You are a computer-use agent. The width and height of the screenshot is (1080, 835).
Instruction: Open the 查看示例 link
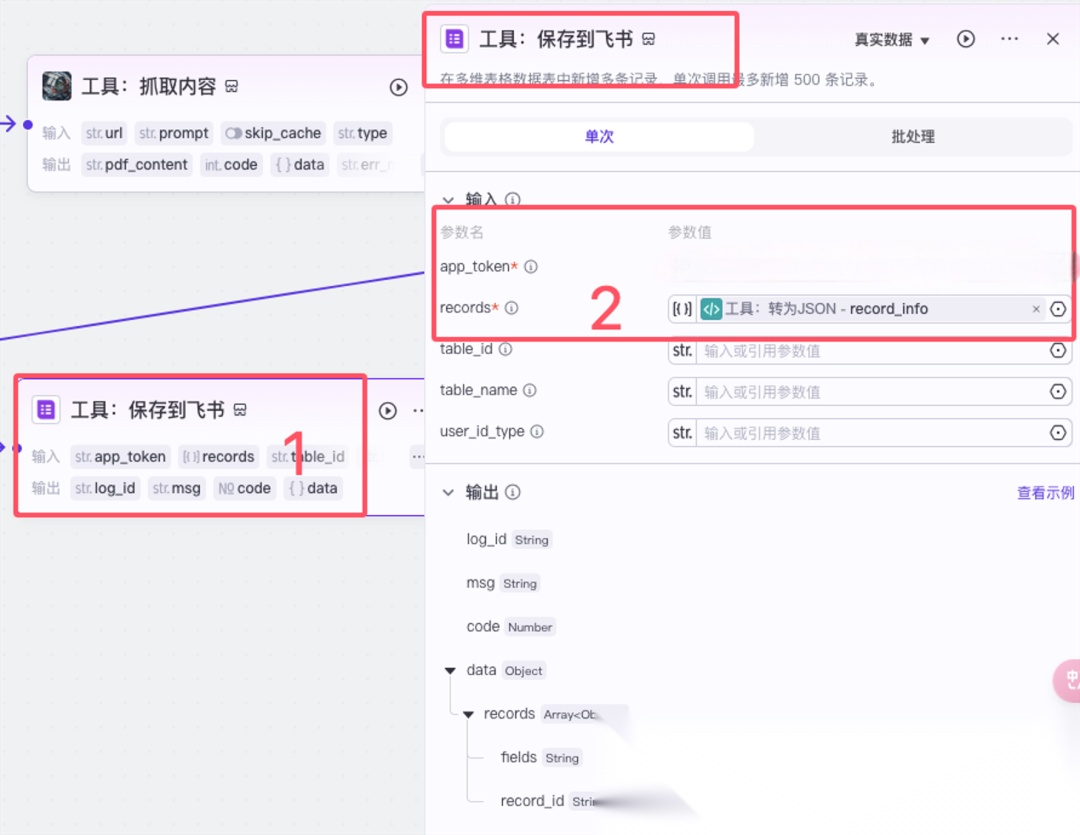point(1045,493)
